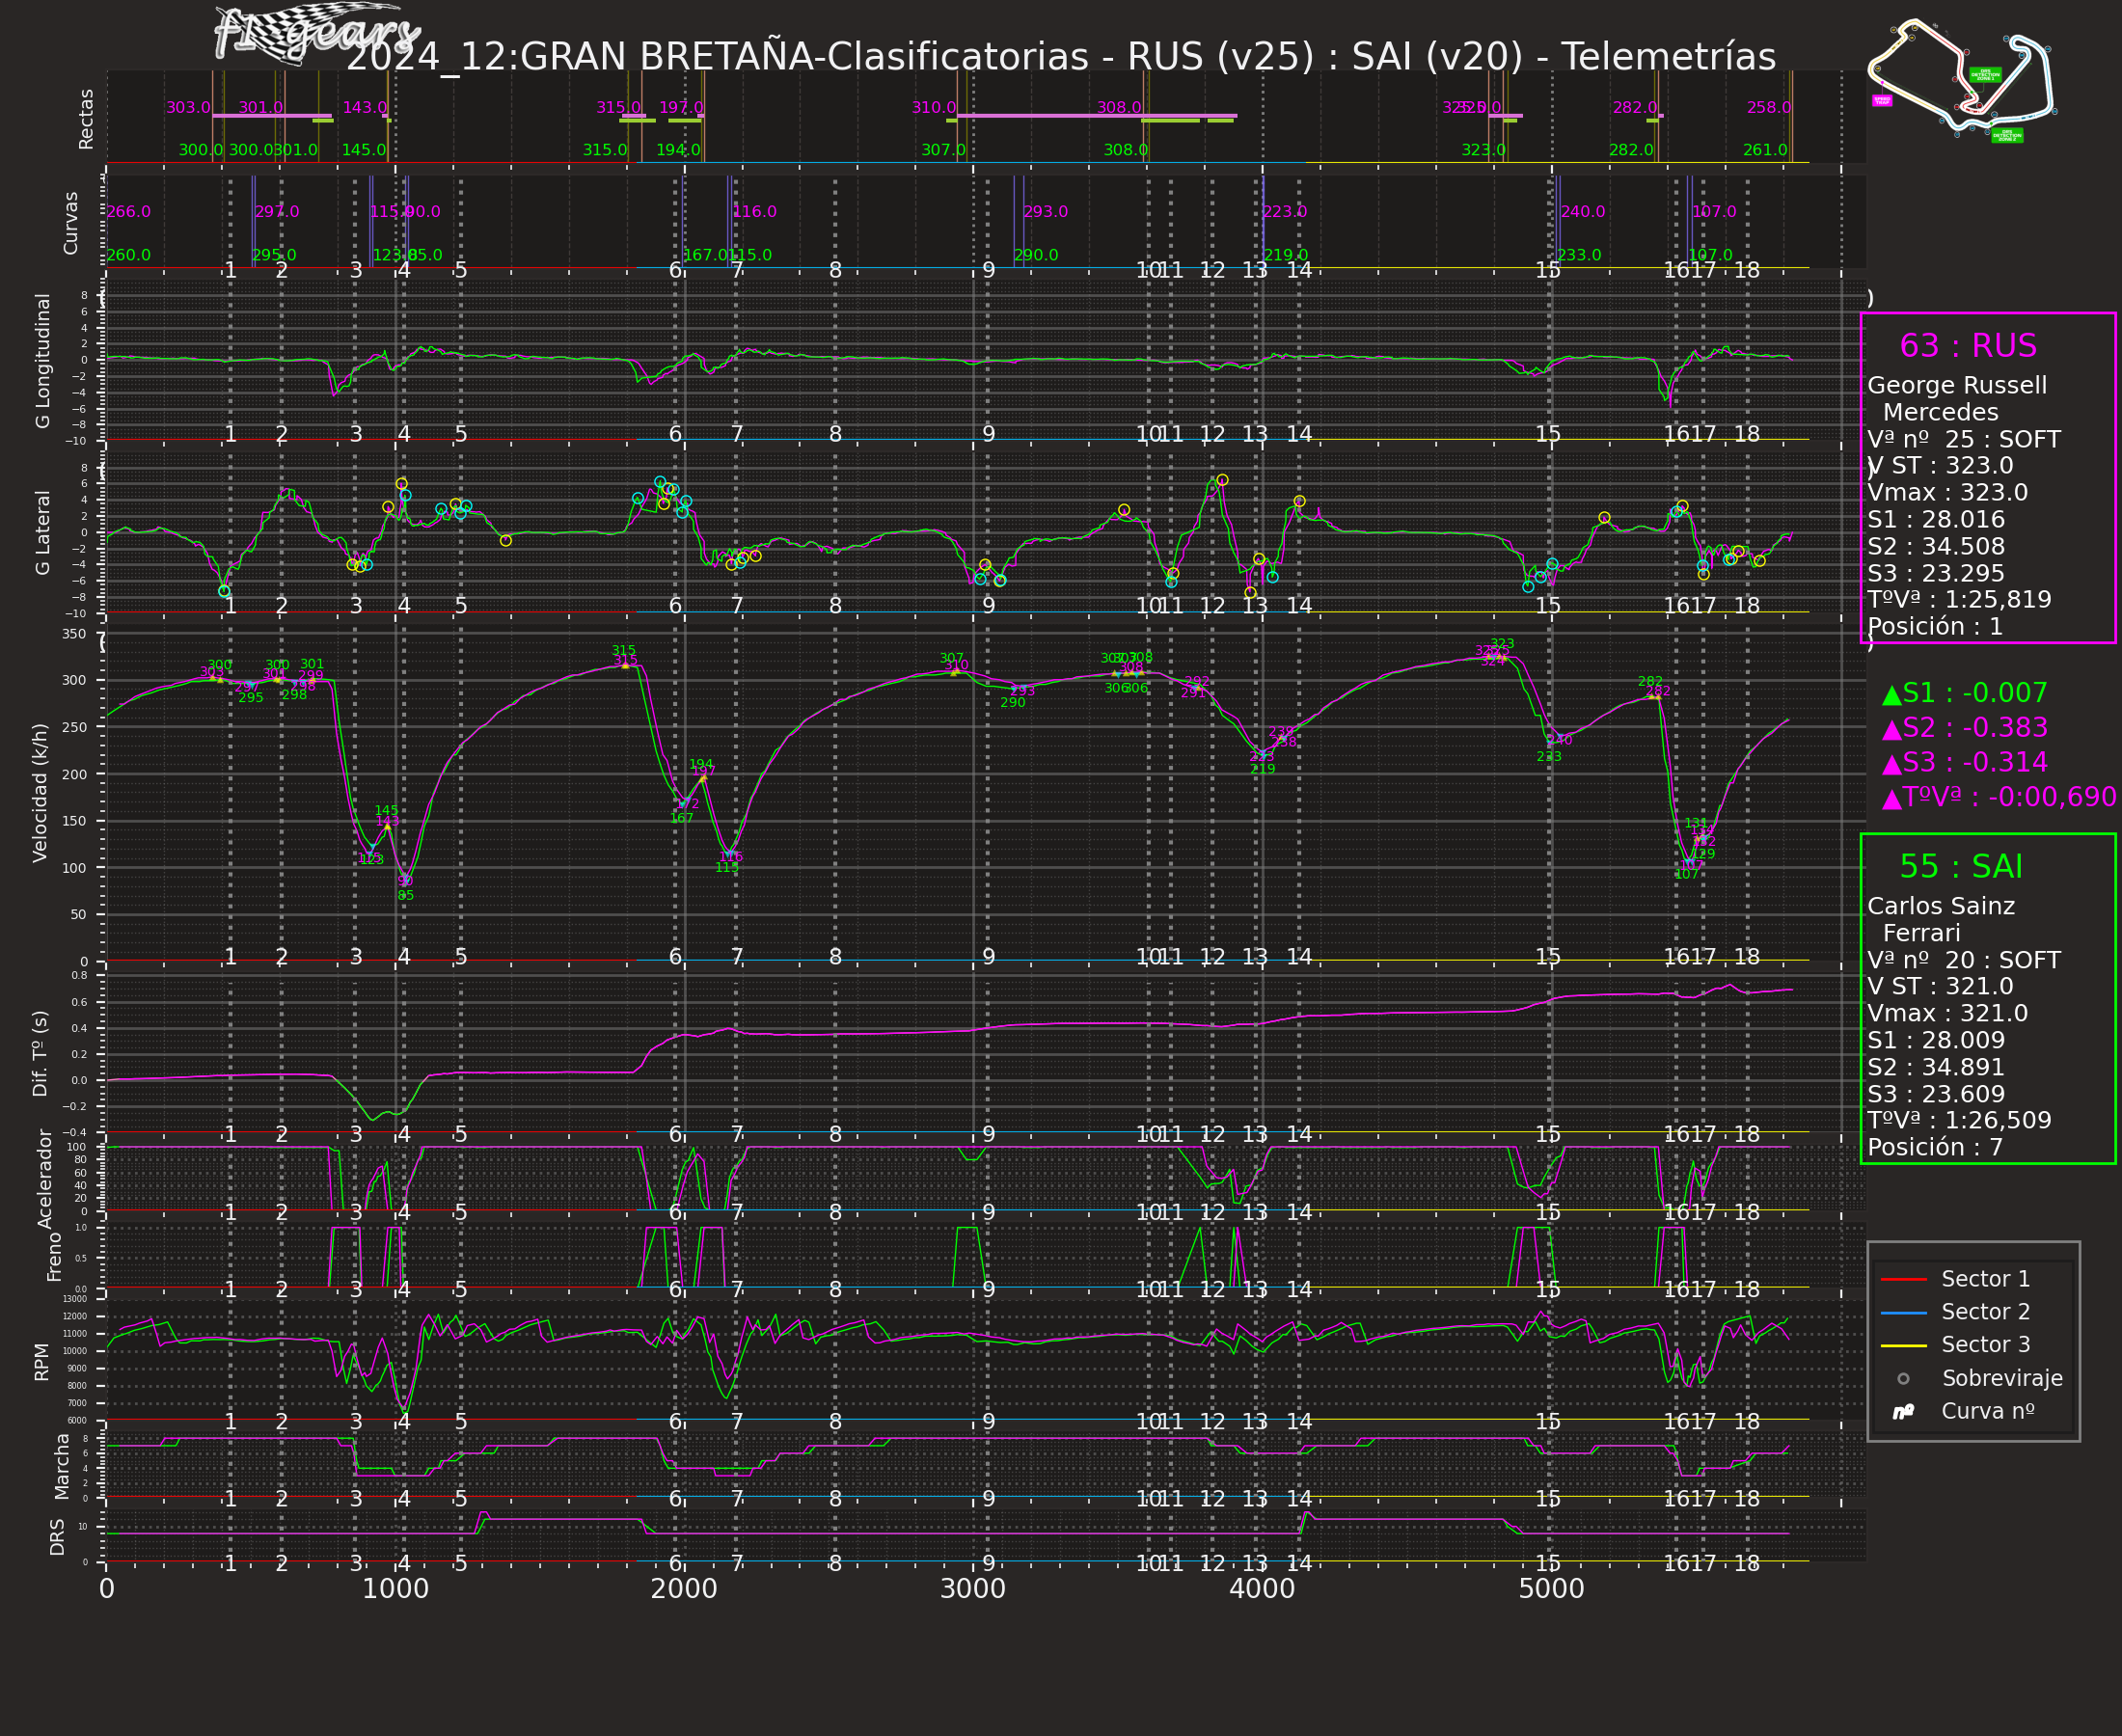Click the yellow Sector 3 line in the legend
2122x1736 pixels.
coord(1903,1346)
